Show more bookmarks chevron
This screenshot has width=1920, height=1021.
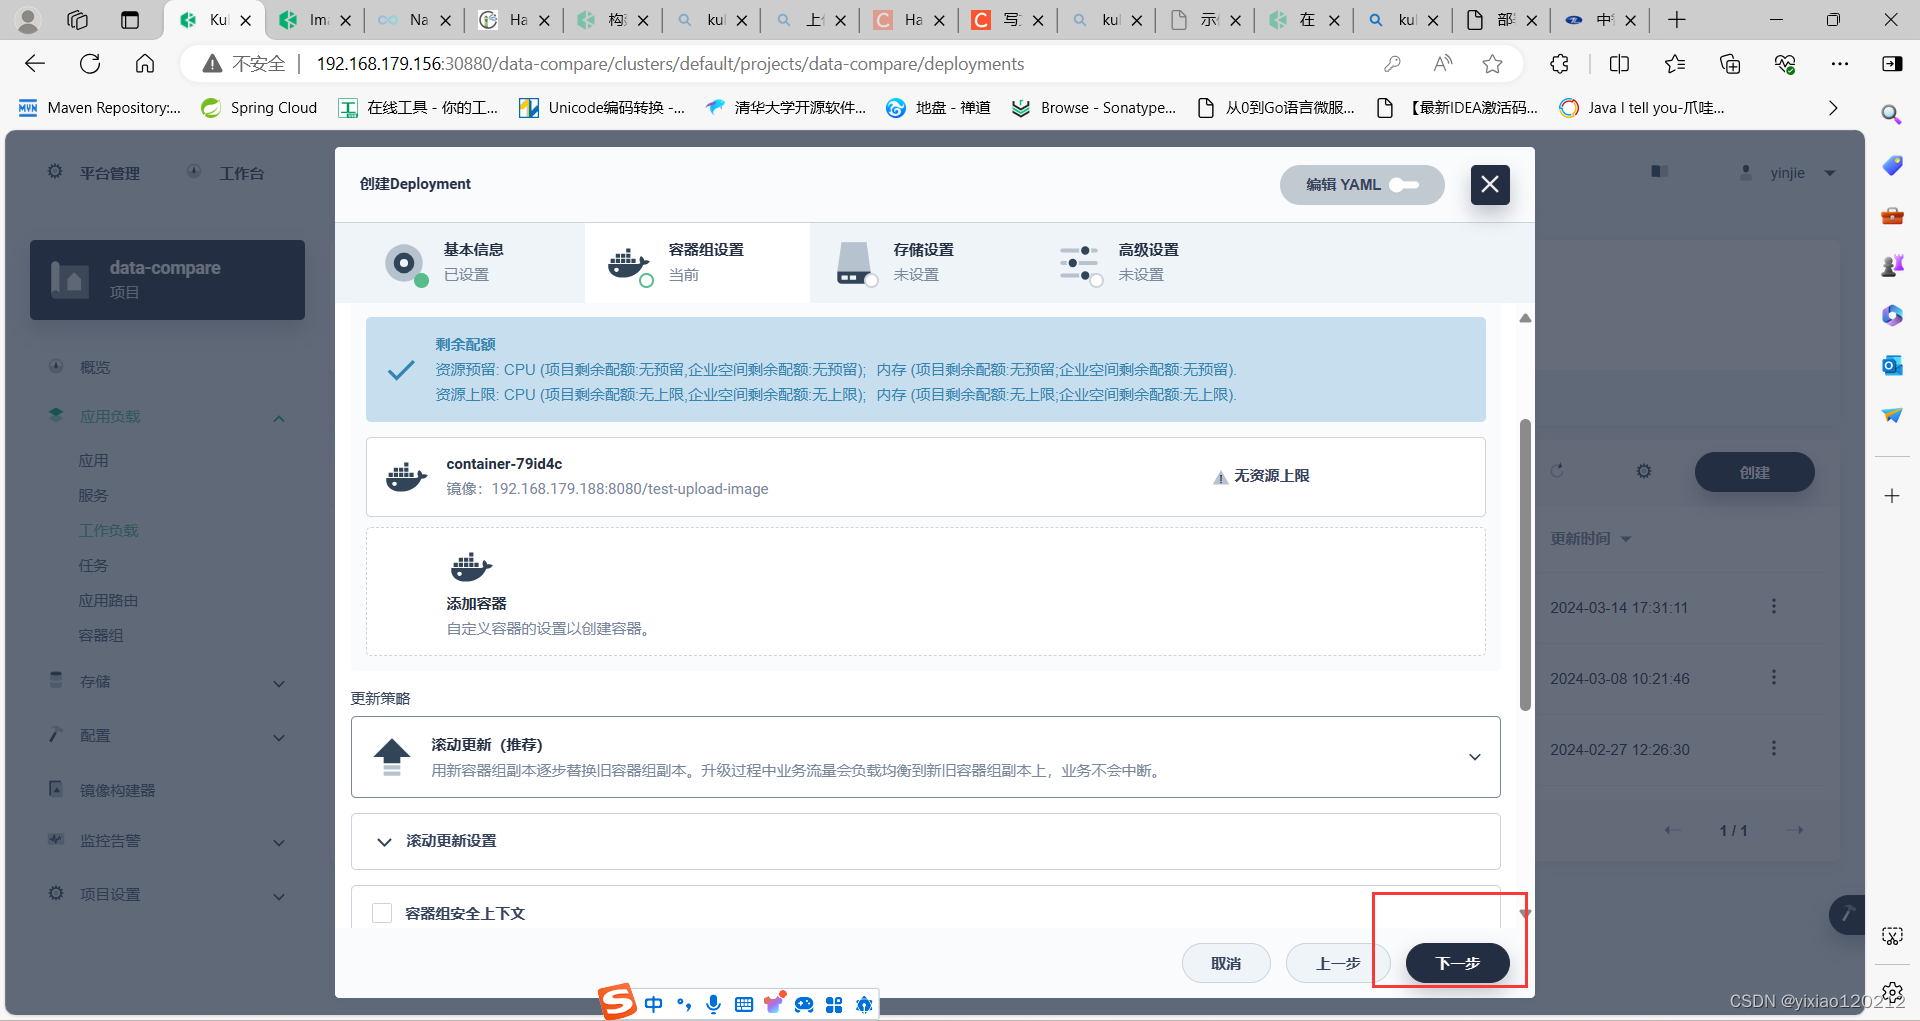pyautogui.click(x=1832, y=108)
